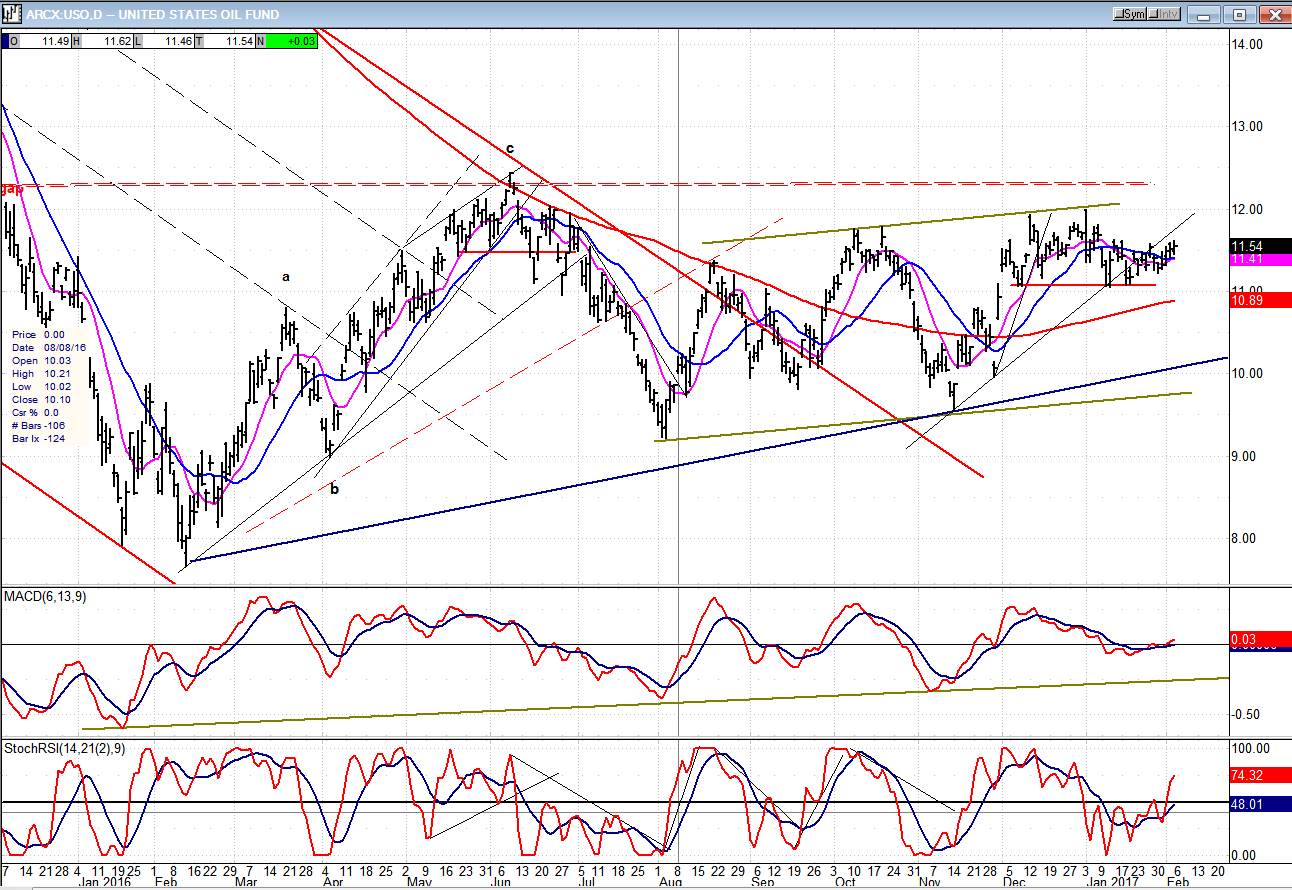Select the magenta 11.41 moving average tag
The width and height of the screenshot is (1292, 890).
click(x=1246, y=260)
